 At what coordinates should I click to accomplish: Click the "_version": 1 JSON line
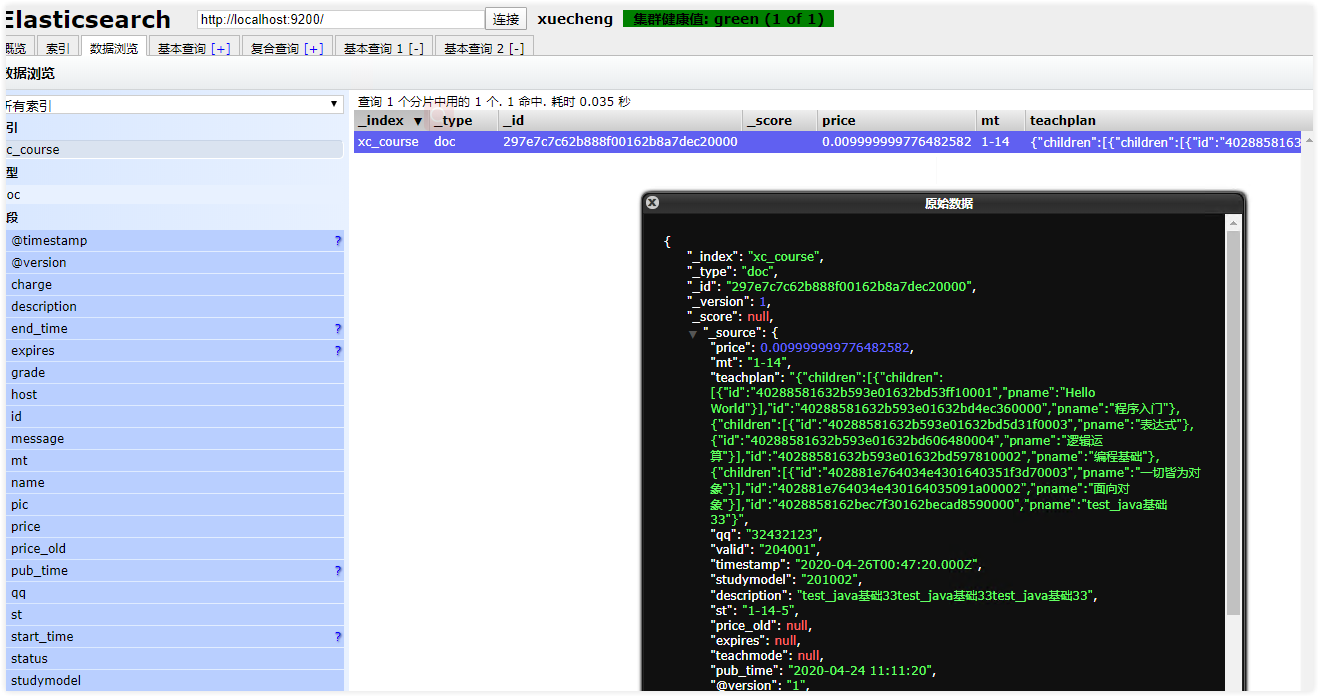[x=728, y=302]
